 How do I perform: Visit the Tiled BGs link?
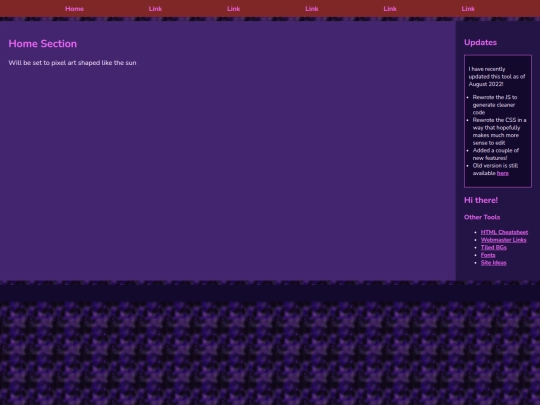click(x=494, y=247)
